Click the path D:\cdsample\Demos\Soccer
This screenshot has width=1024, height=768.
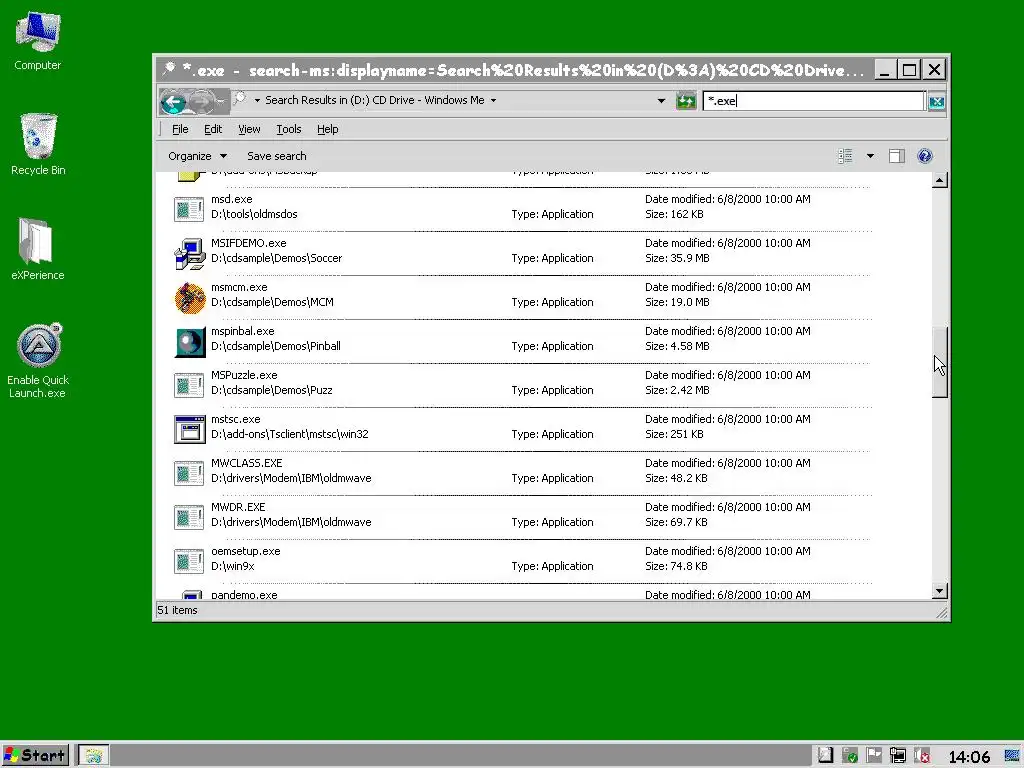click(276, 258)
